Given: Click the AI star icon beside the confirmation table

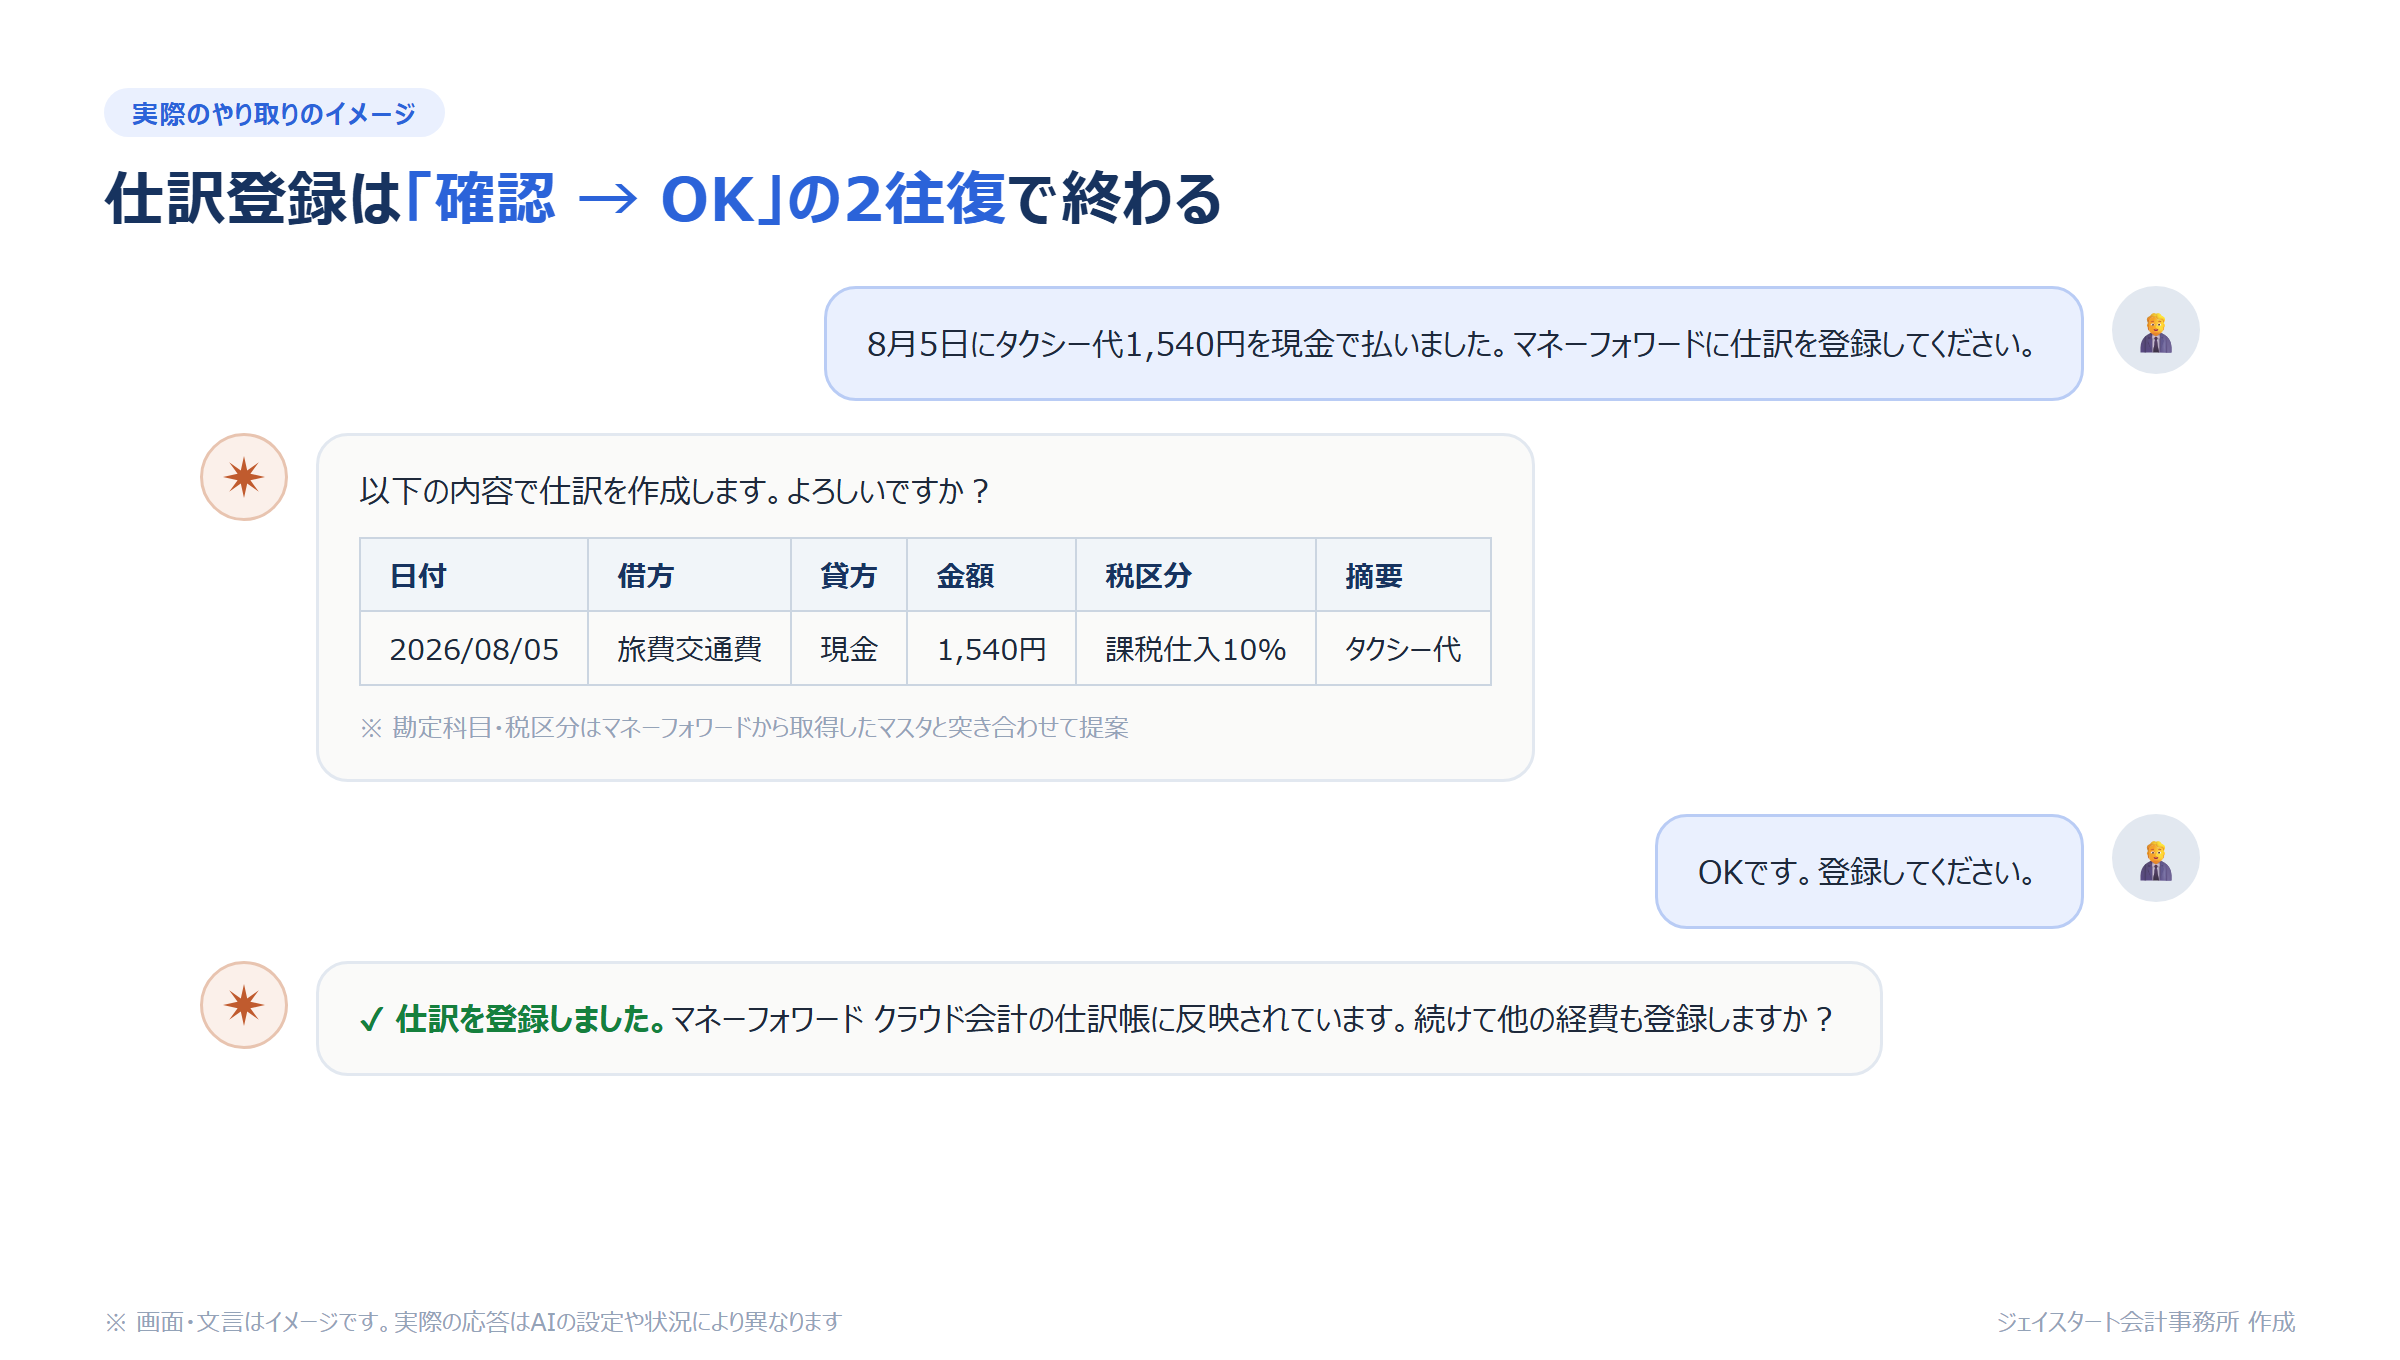Looking at the screenshot, I should pyautogui.click(x=244, y=477).
